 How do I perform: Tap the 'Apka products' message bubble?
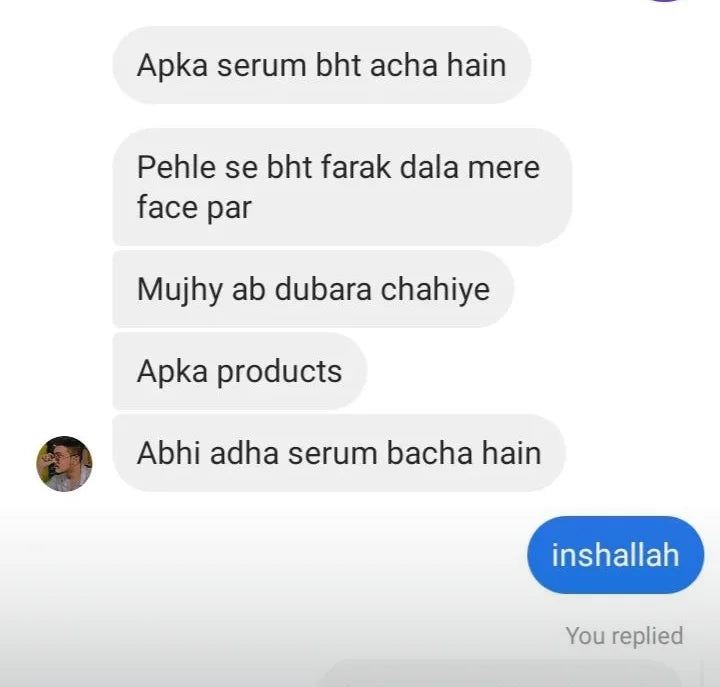point(239,371)
